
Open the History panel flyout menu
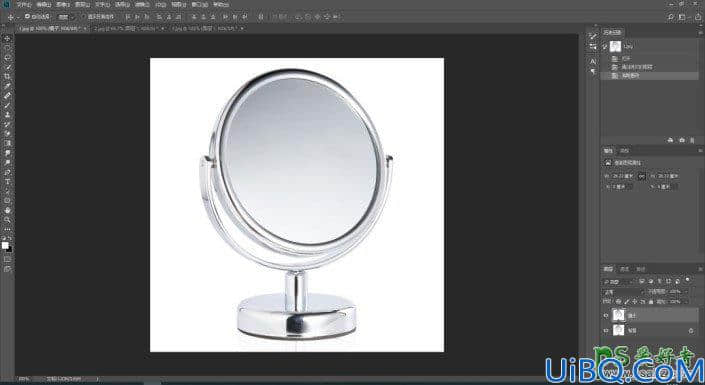tap(700, 32)
